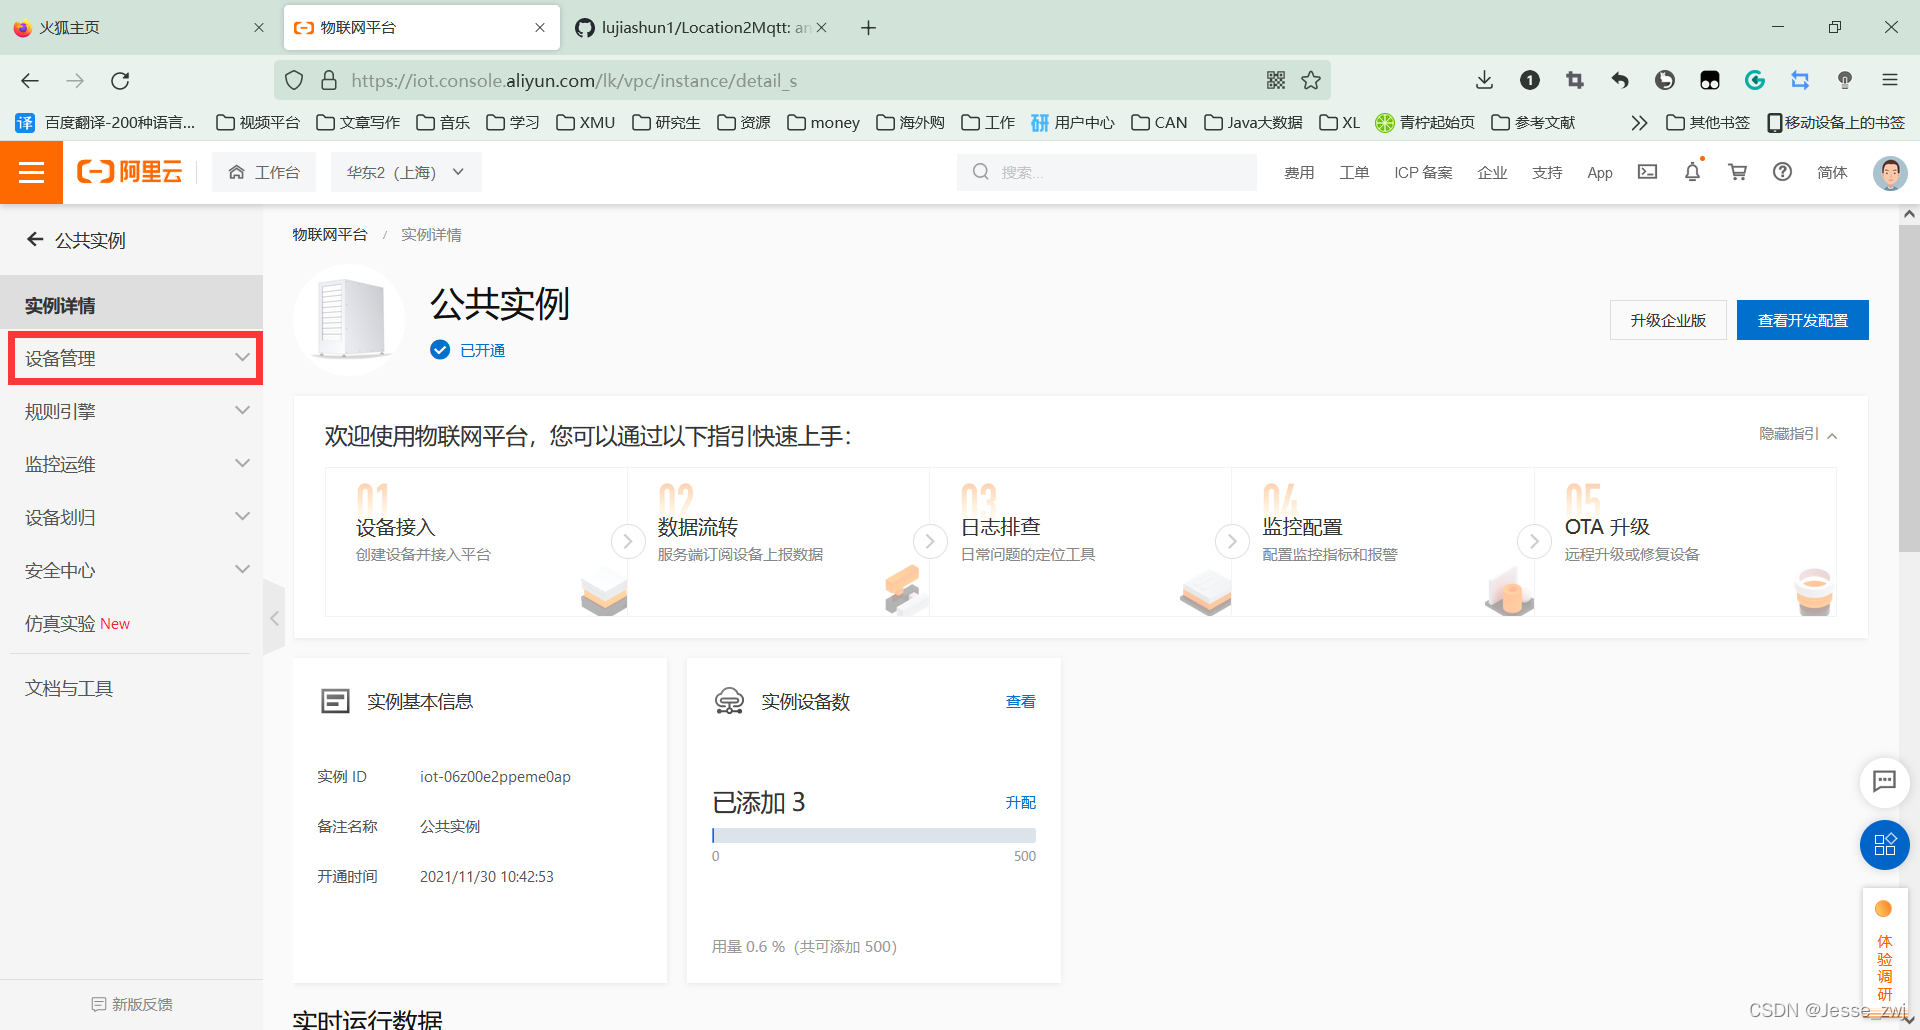
Task: Click the device usage progress bar
Action: coord(872,834)
